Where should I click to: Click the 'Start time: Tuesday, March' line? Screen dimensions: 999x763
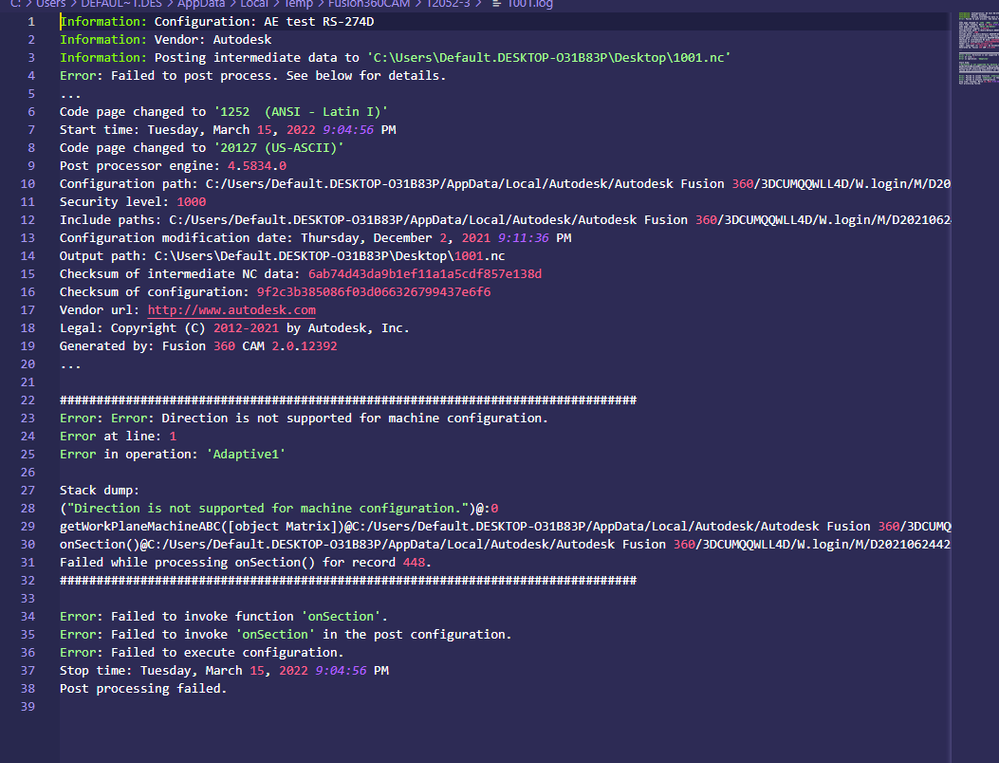point(227,130)
